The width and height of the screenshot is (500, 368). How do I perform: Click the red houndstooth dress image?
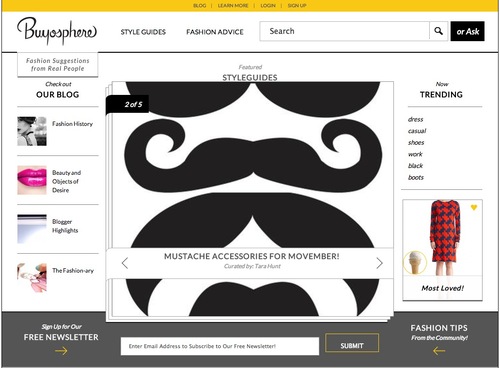tap(445, 237)
